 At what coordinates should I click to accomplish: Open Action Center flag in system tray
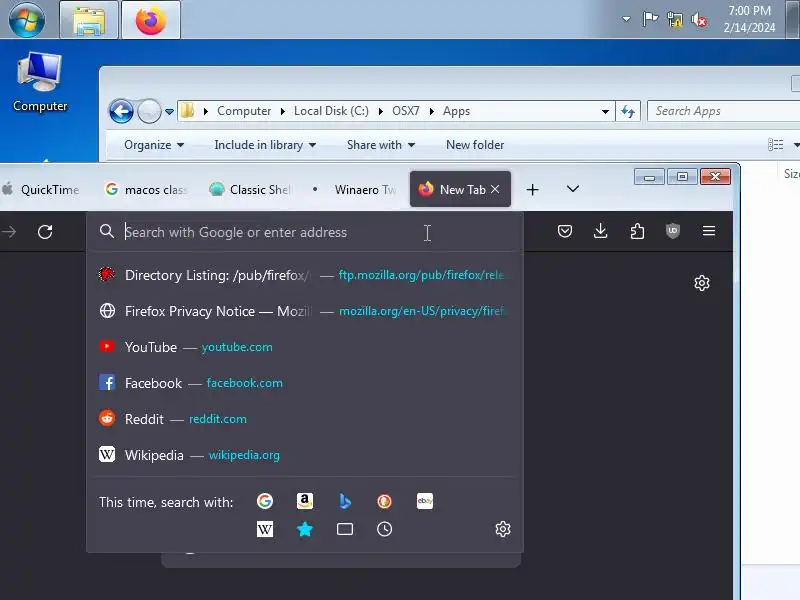(x=650, y=20)
